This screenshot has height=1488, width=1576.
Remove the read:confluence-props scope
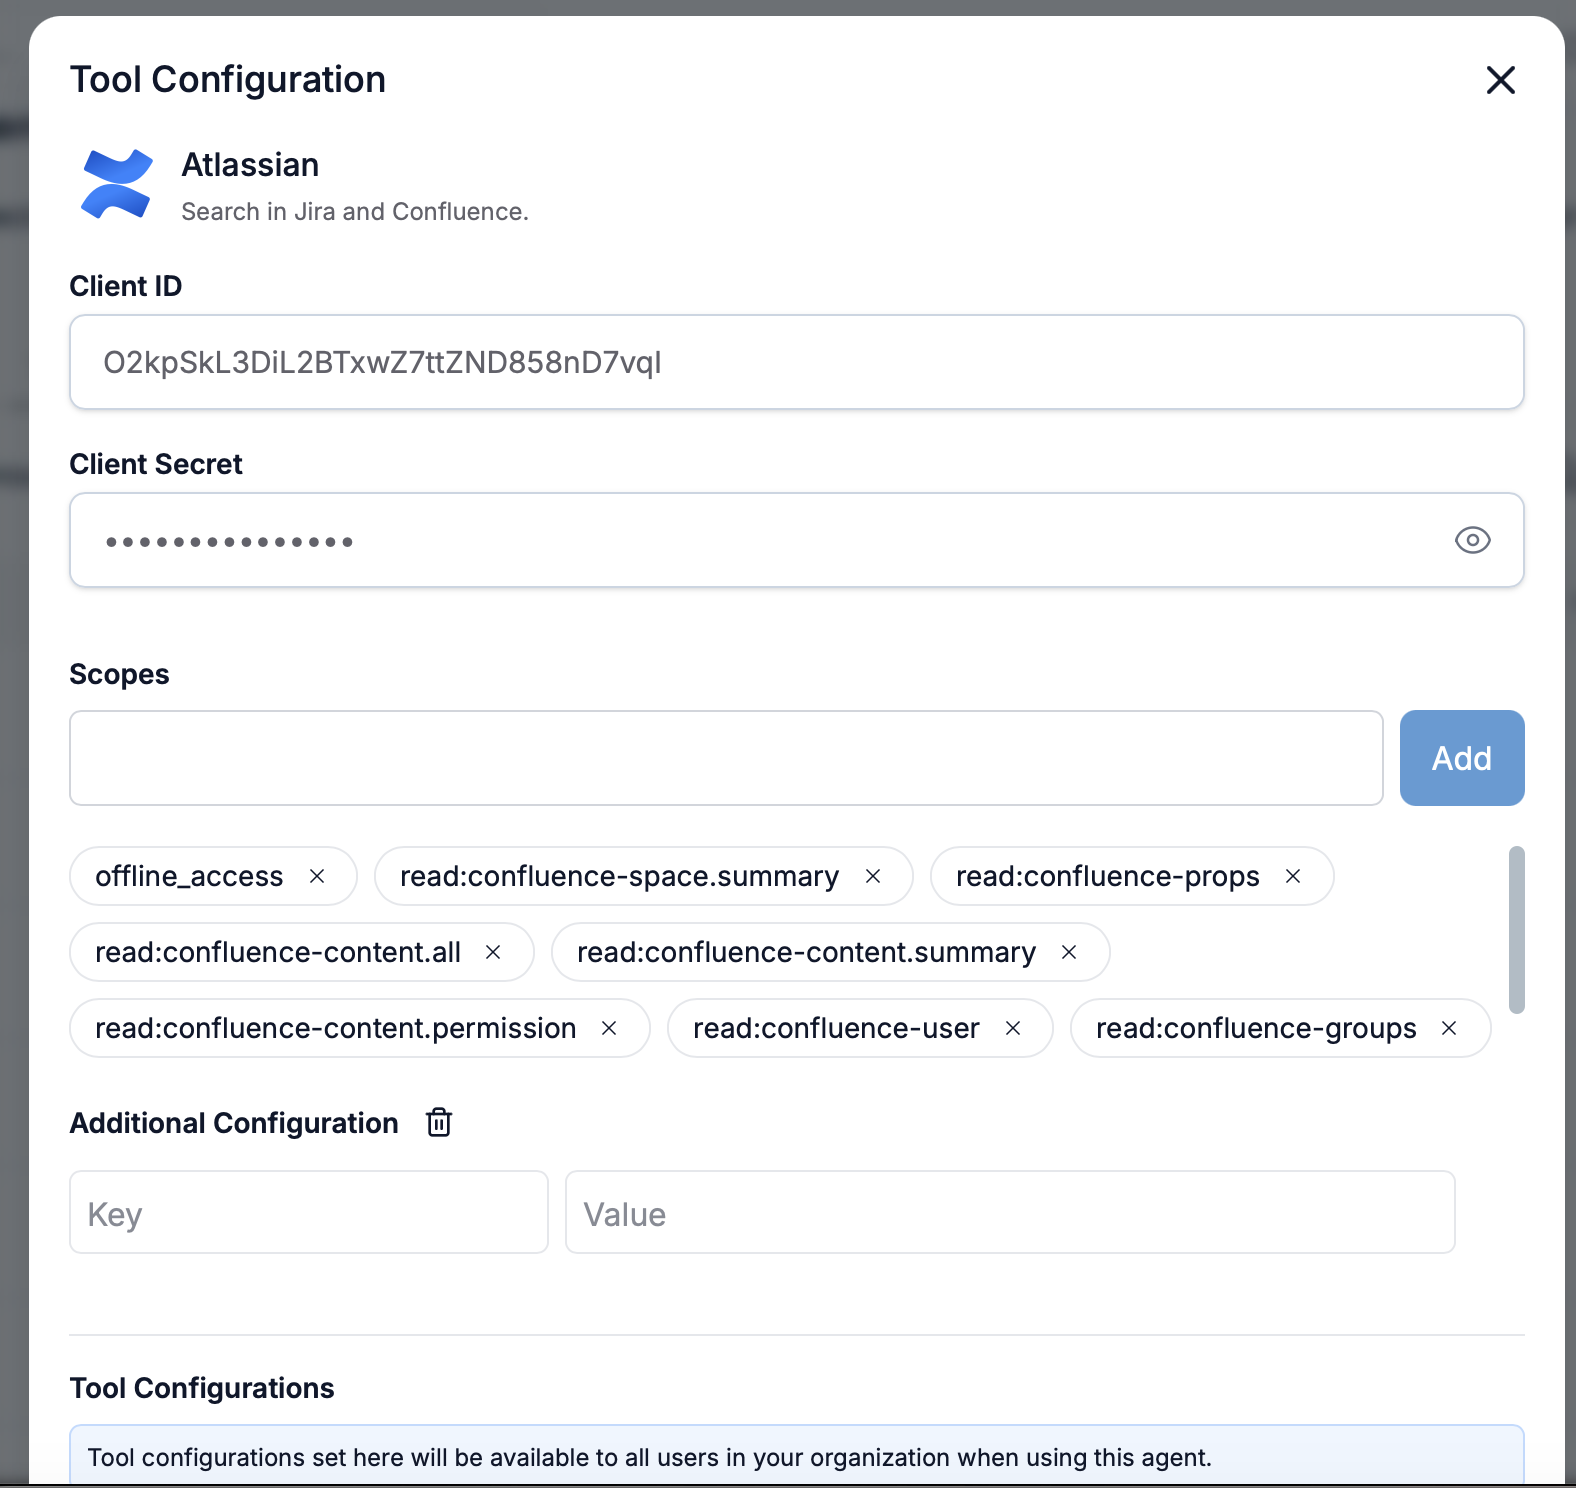point(1293,876)
